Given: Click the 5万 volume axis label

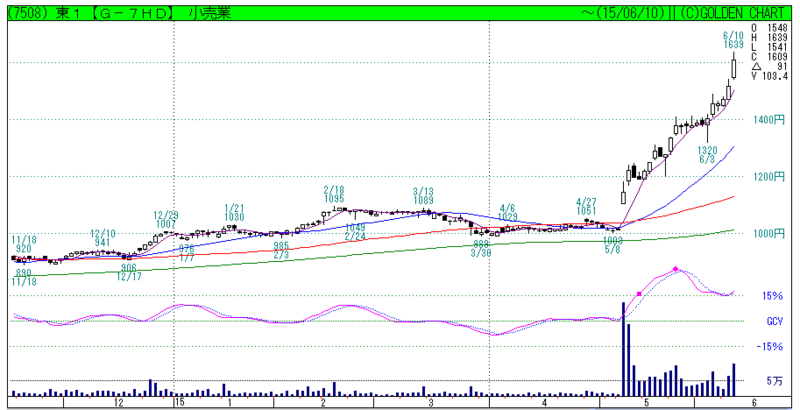Looking at the screenshot, I should click(x=774, y=381).
